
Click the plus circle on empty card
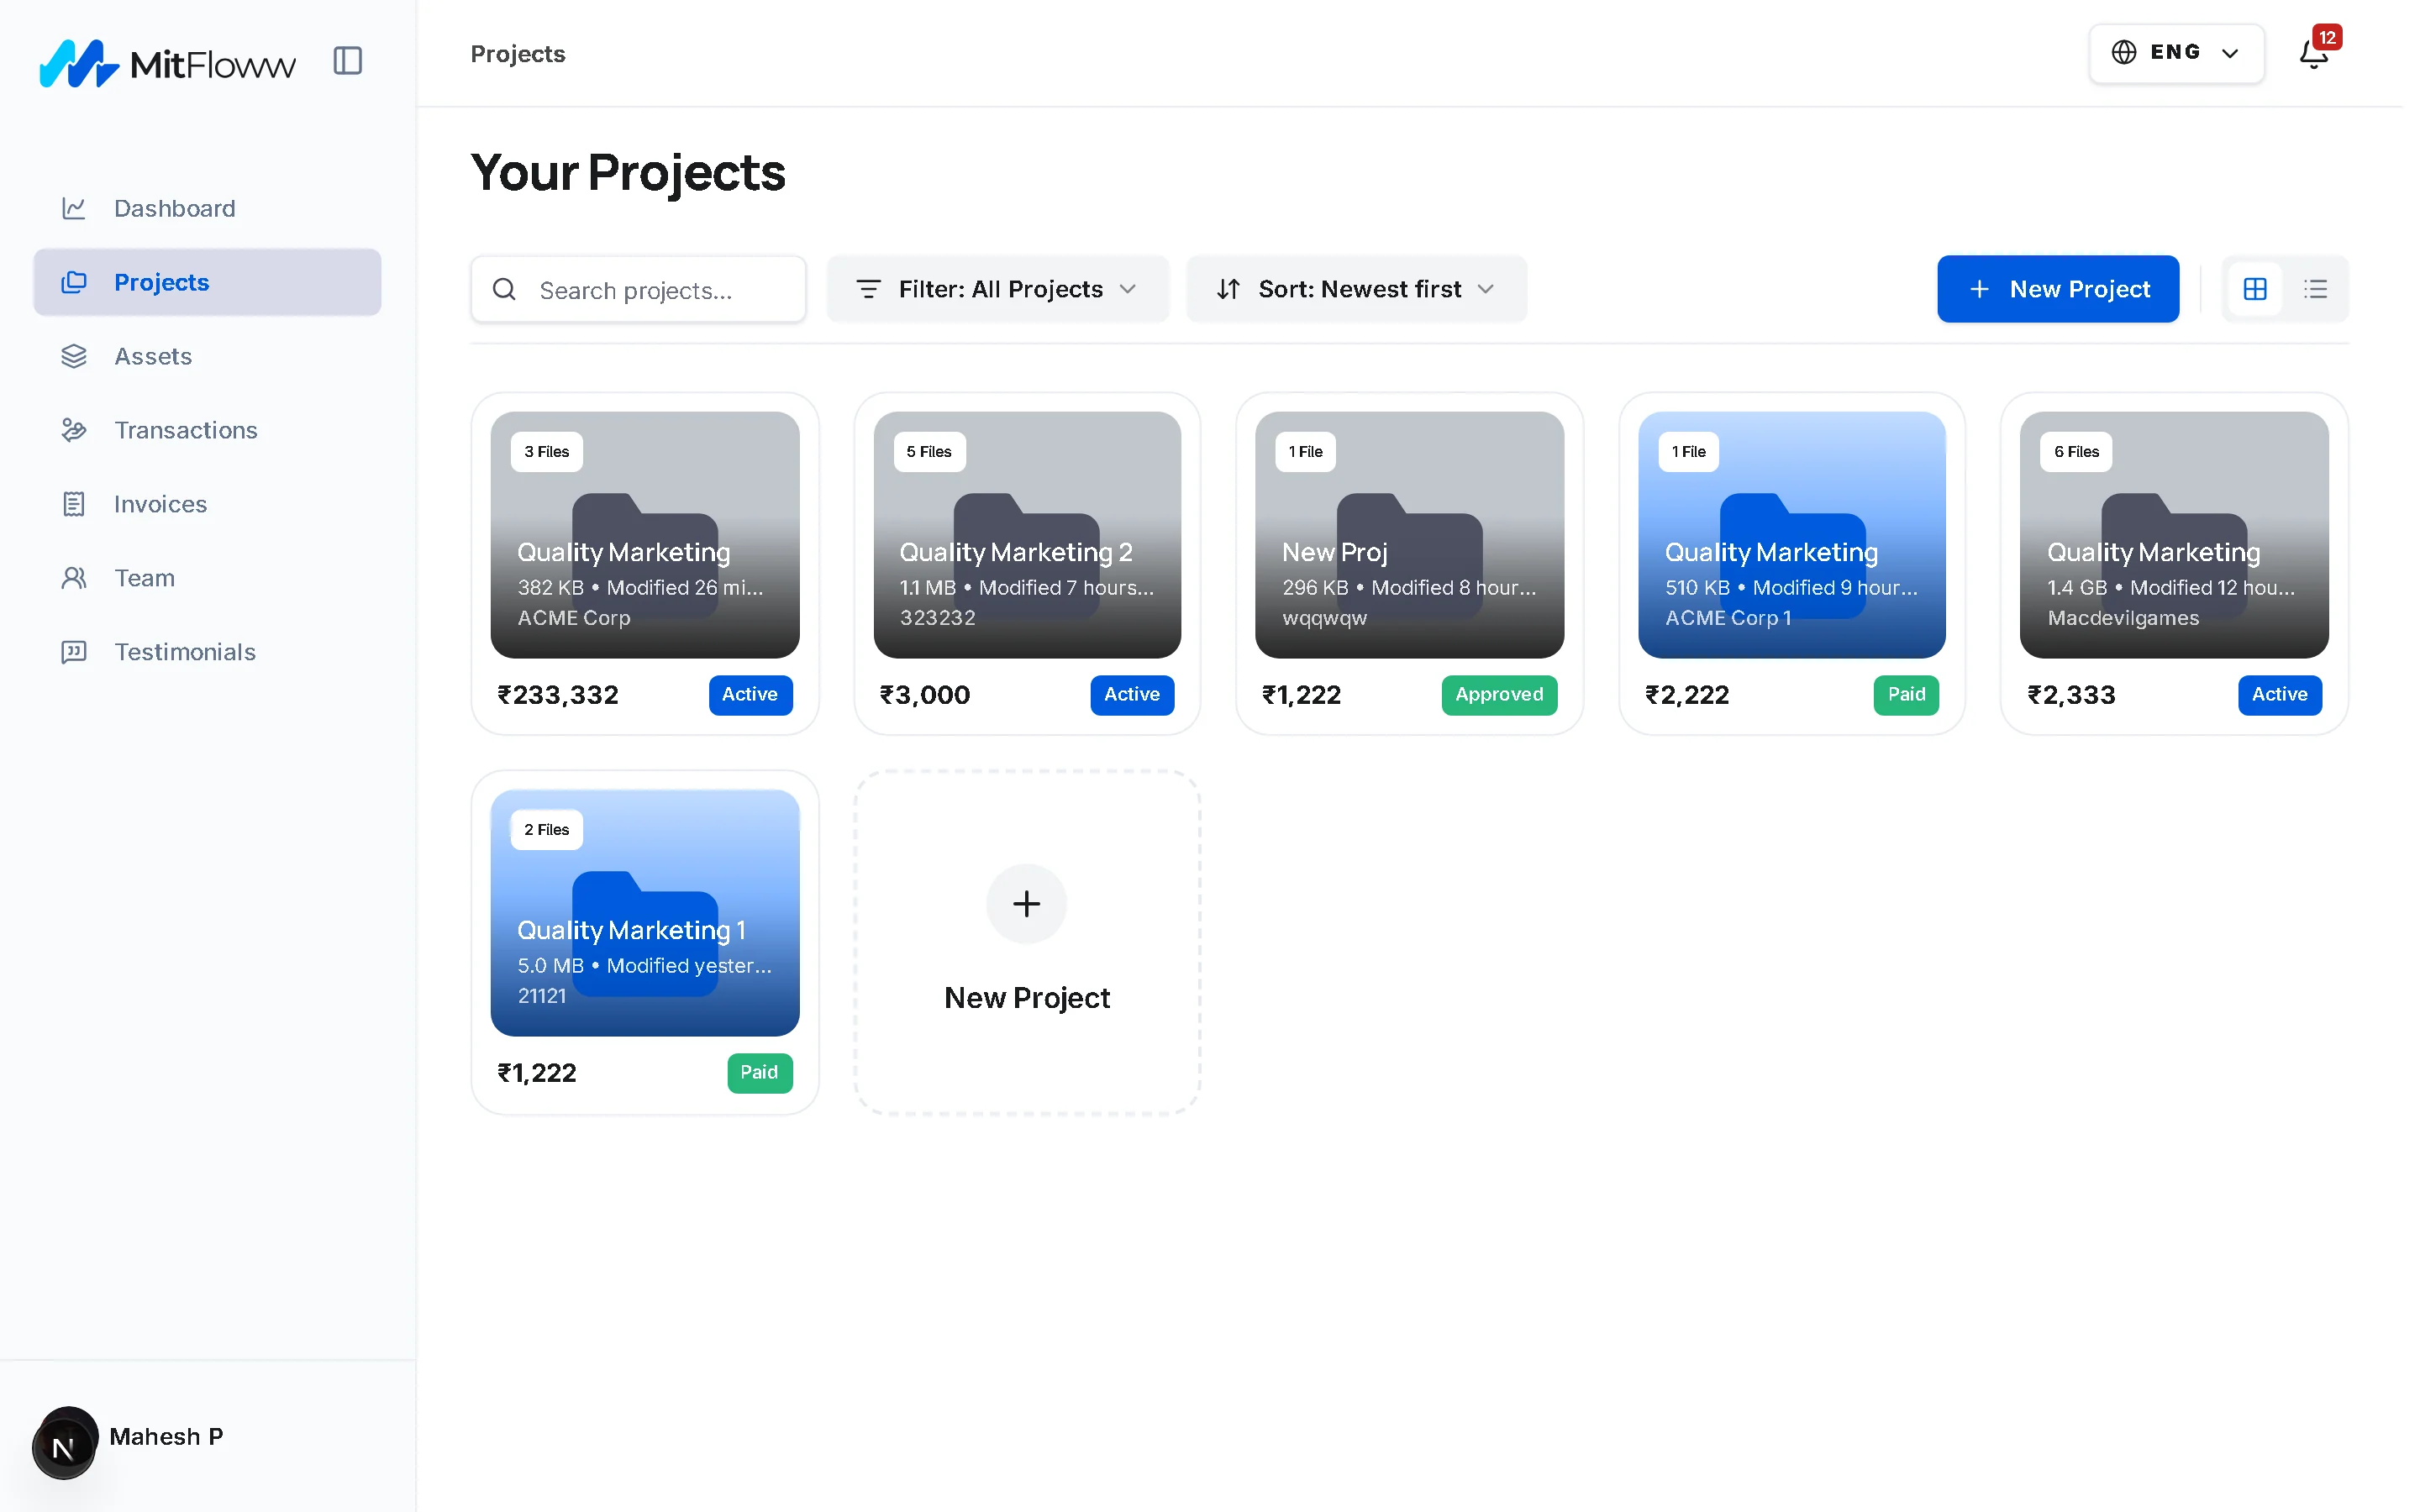tap(1027, 904)
